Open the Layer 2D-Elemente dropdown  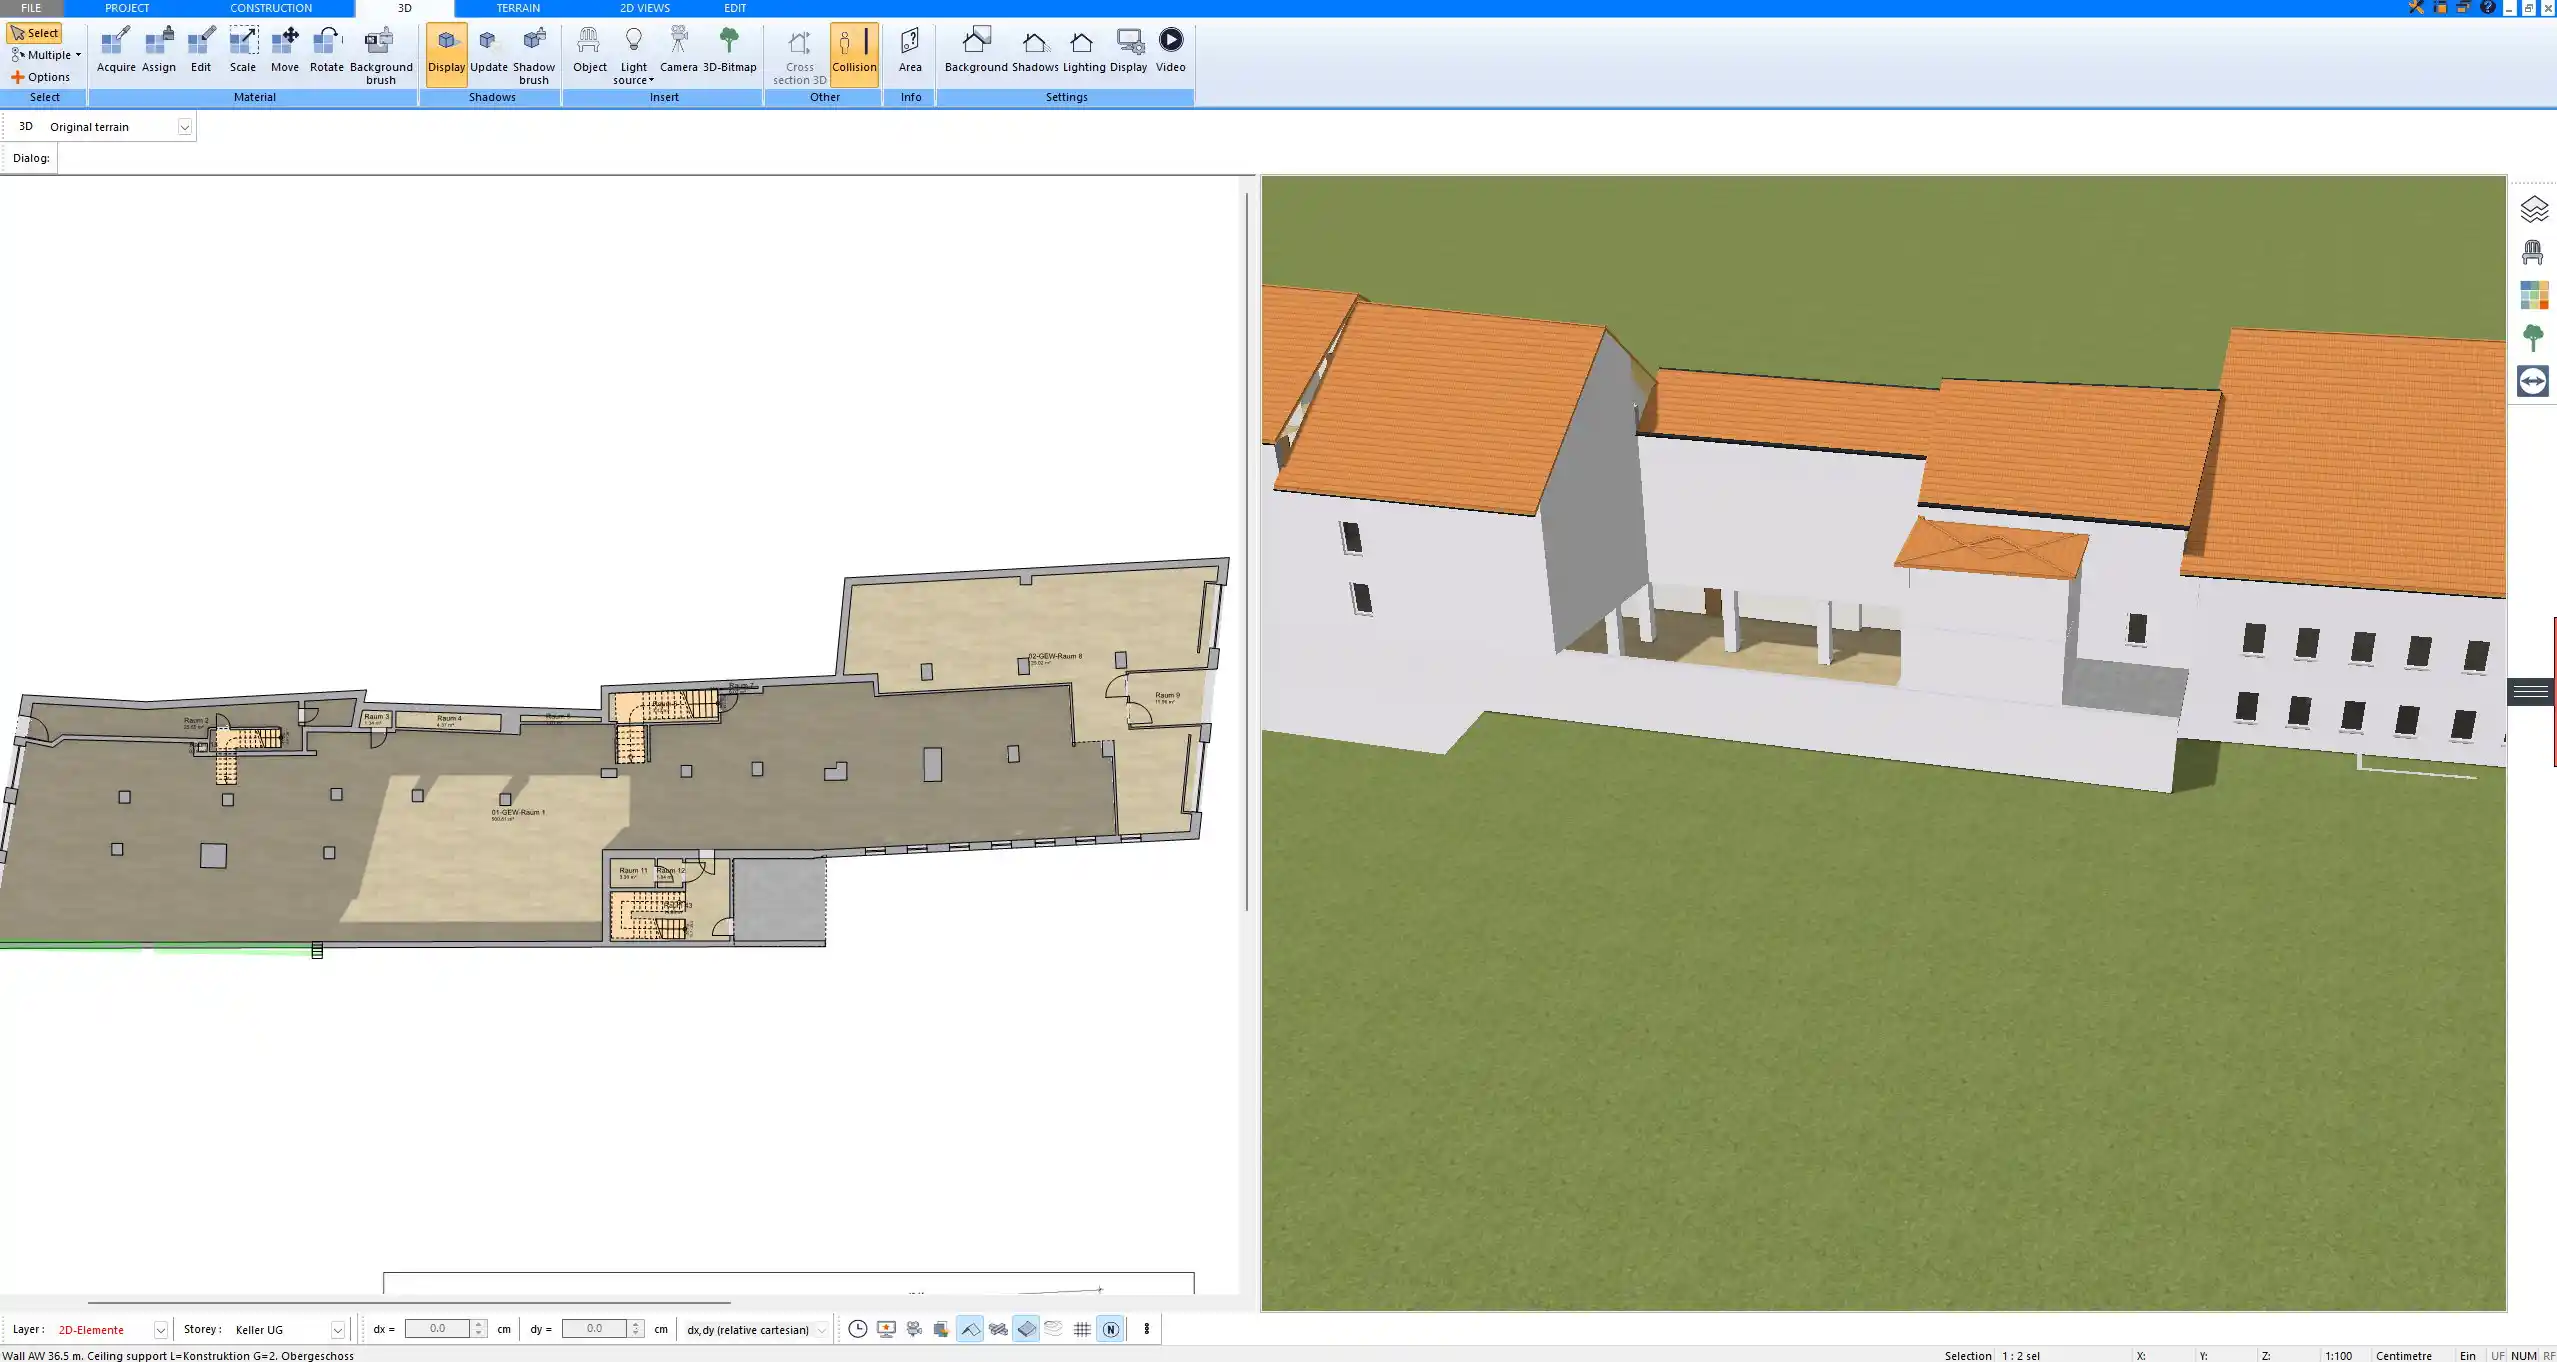click(x=160, y=1330)
